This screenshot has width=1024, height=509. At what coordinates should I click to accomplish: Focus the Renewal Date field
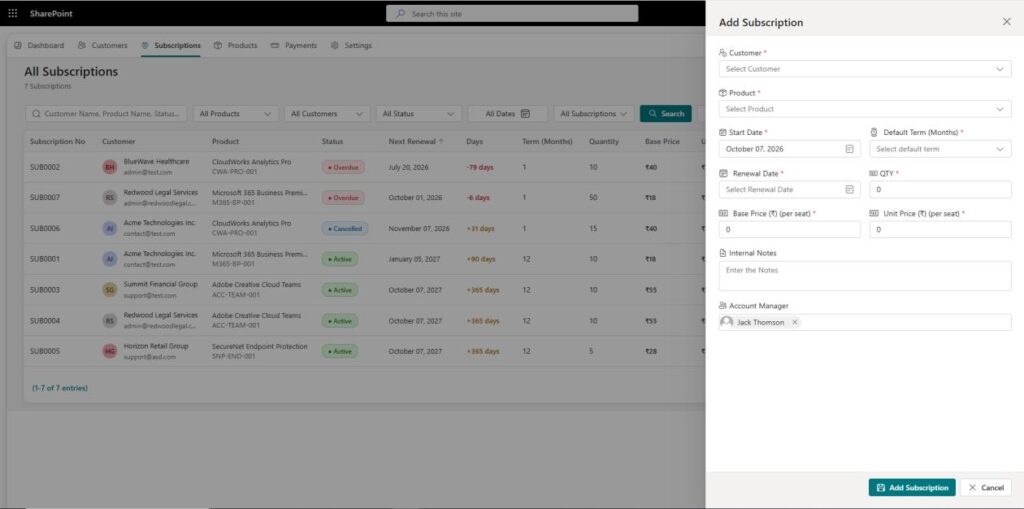790,189
